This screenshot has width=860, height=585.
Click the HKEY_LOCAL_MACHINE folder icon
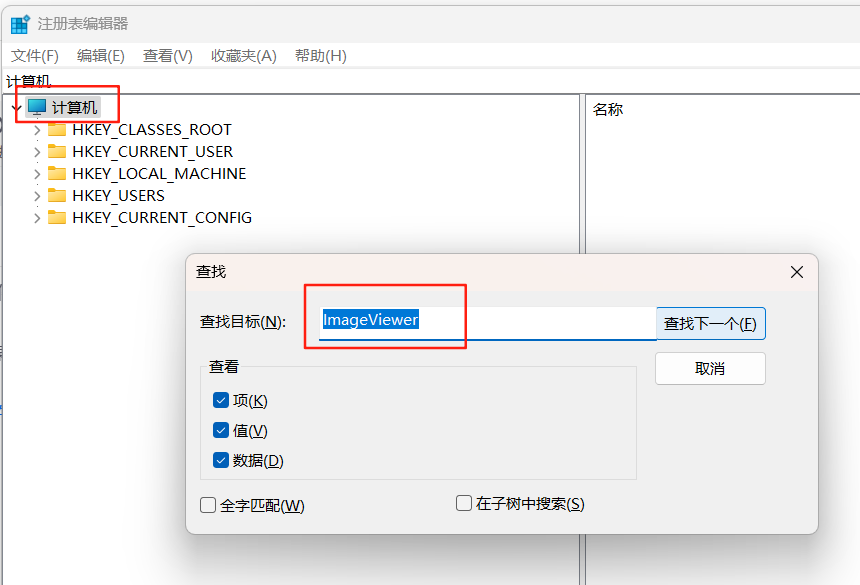point(57,174)
